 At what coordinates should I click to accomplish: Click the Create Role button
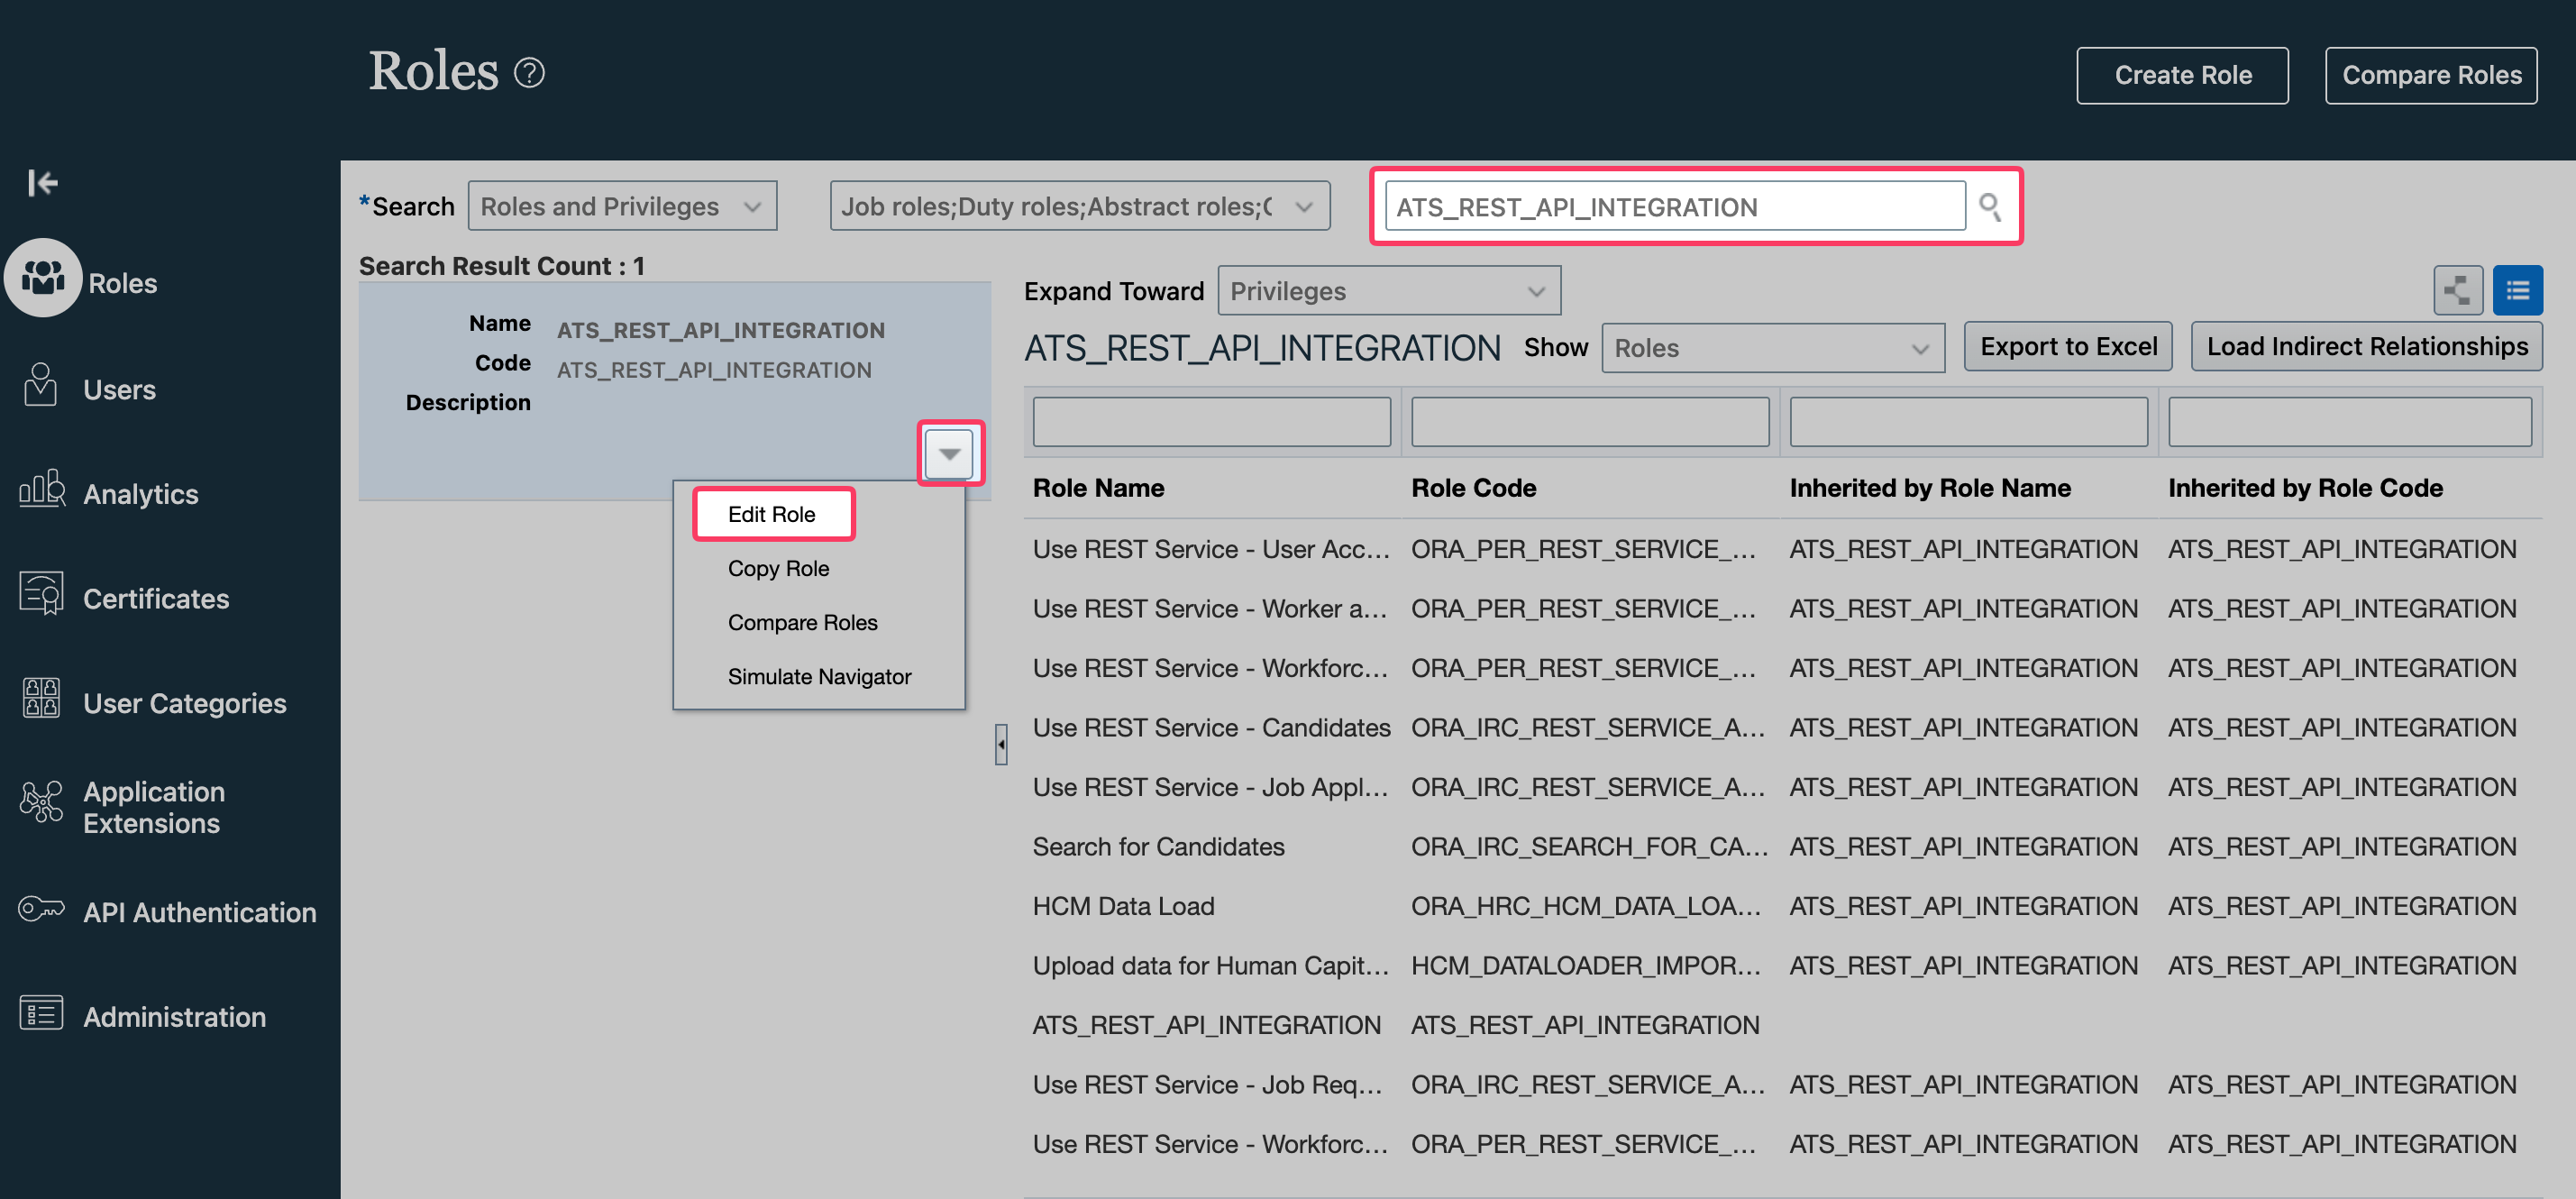coord(2182,75)
